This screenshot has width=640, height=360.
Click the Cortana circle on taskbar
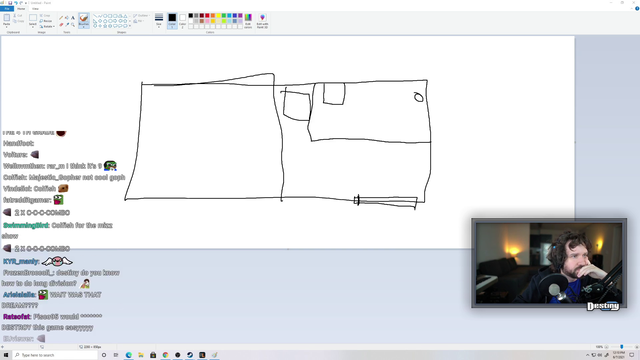pos(104,355)
